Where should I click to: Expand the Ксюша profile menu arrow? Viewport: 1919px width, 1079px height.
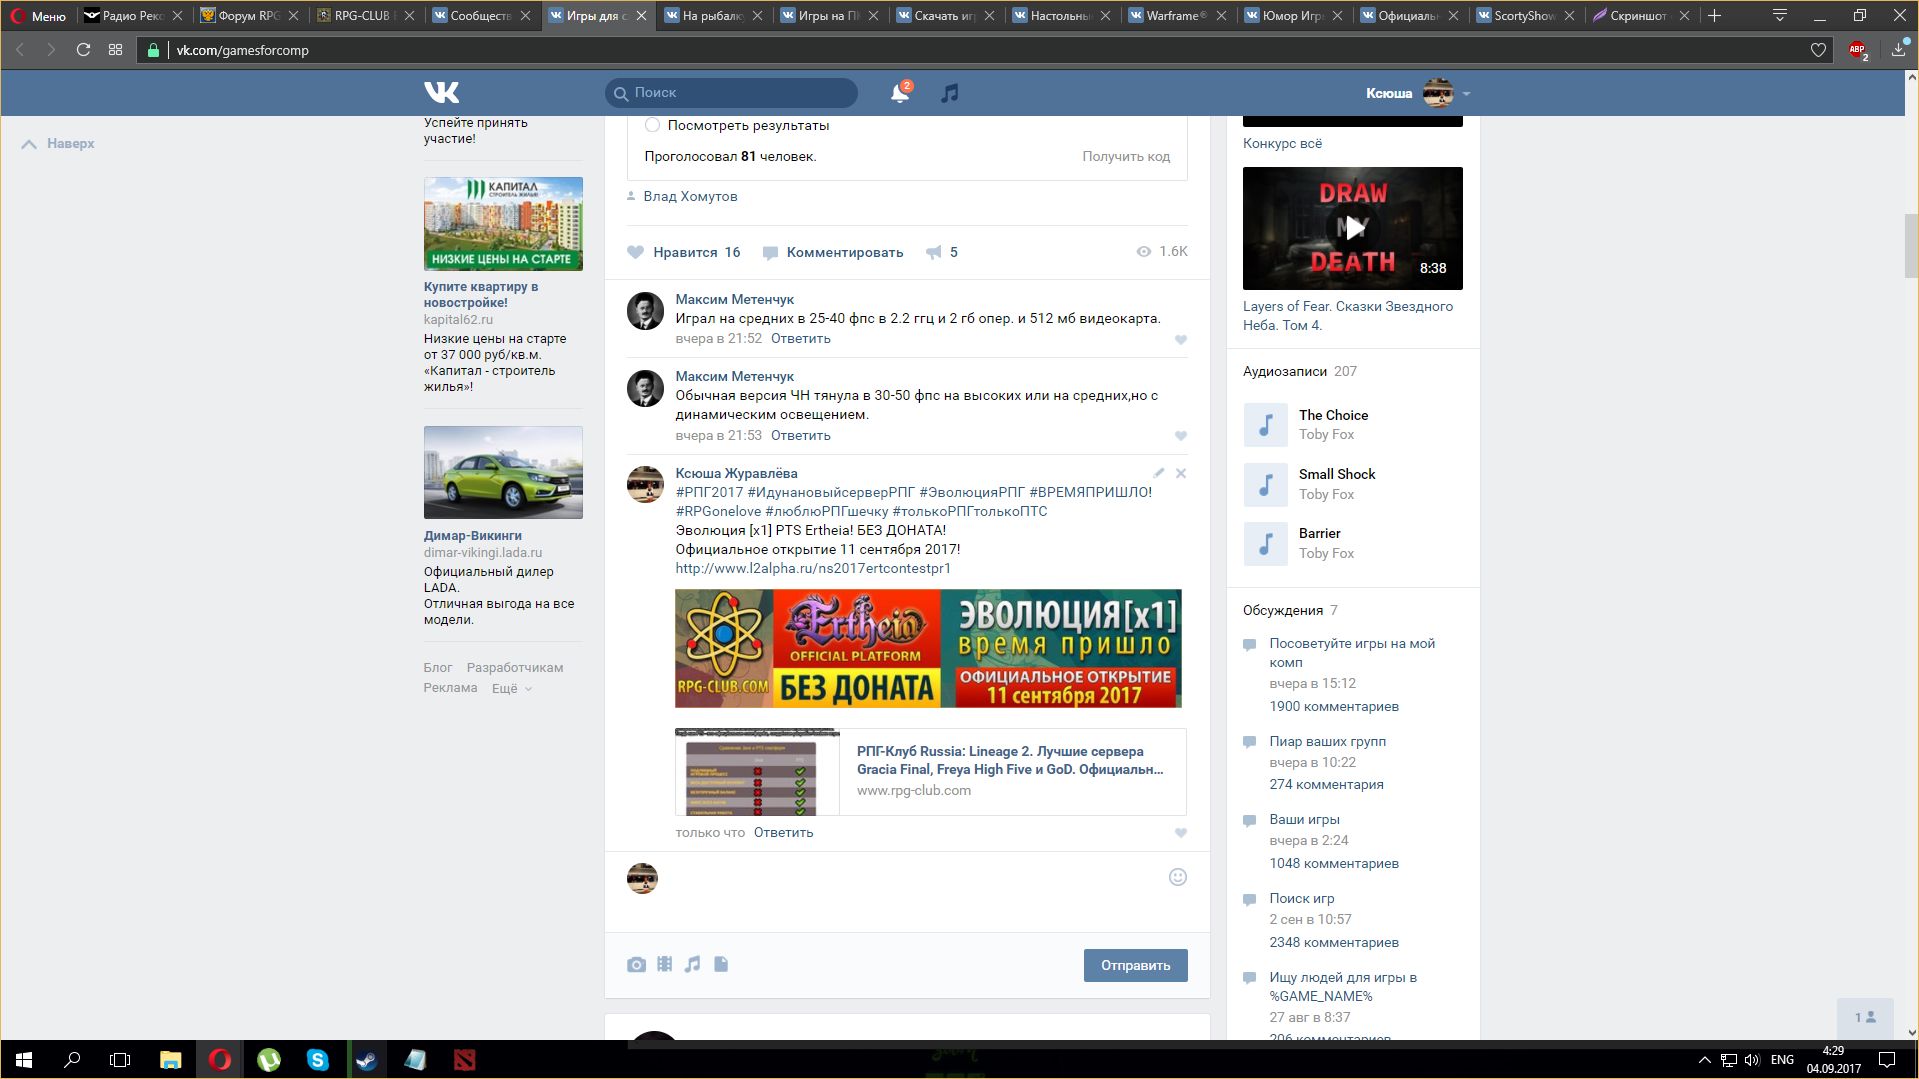(x=1466, y=94)
